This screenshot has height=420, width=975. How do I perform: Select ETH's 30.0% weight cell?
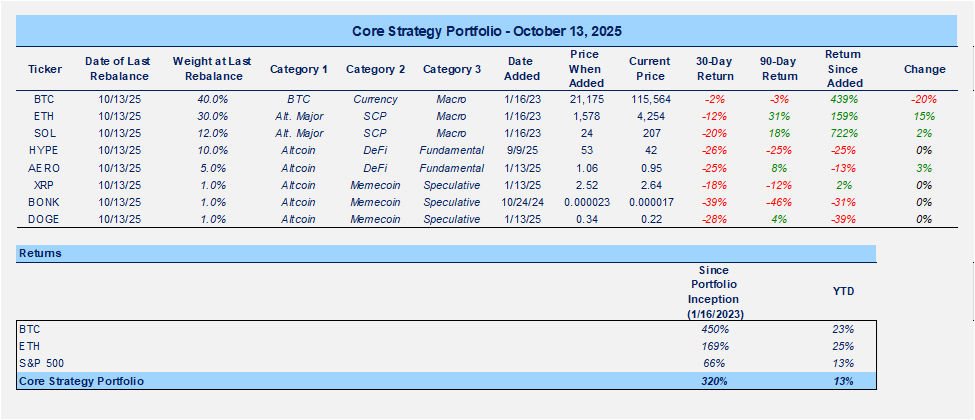[207, 116]
